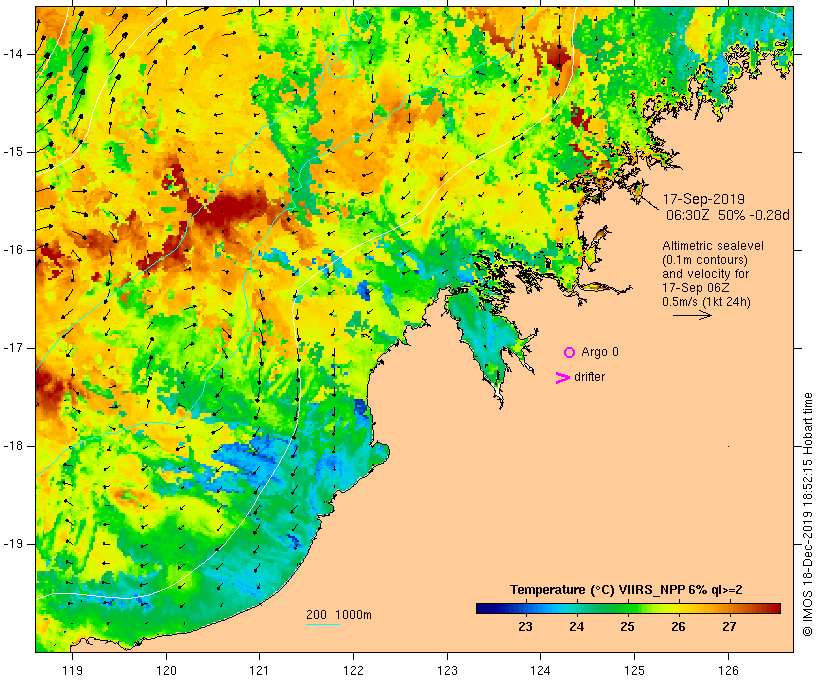This screenshot has width=820, height=680.
Task: Click the colorbar tick label 26
Action: [678, 627]
